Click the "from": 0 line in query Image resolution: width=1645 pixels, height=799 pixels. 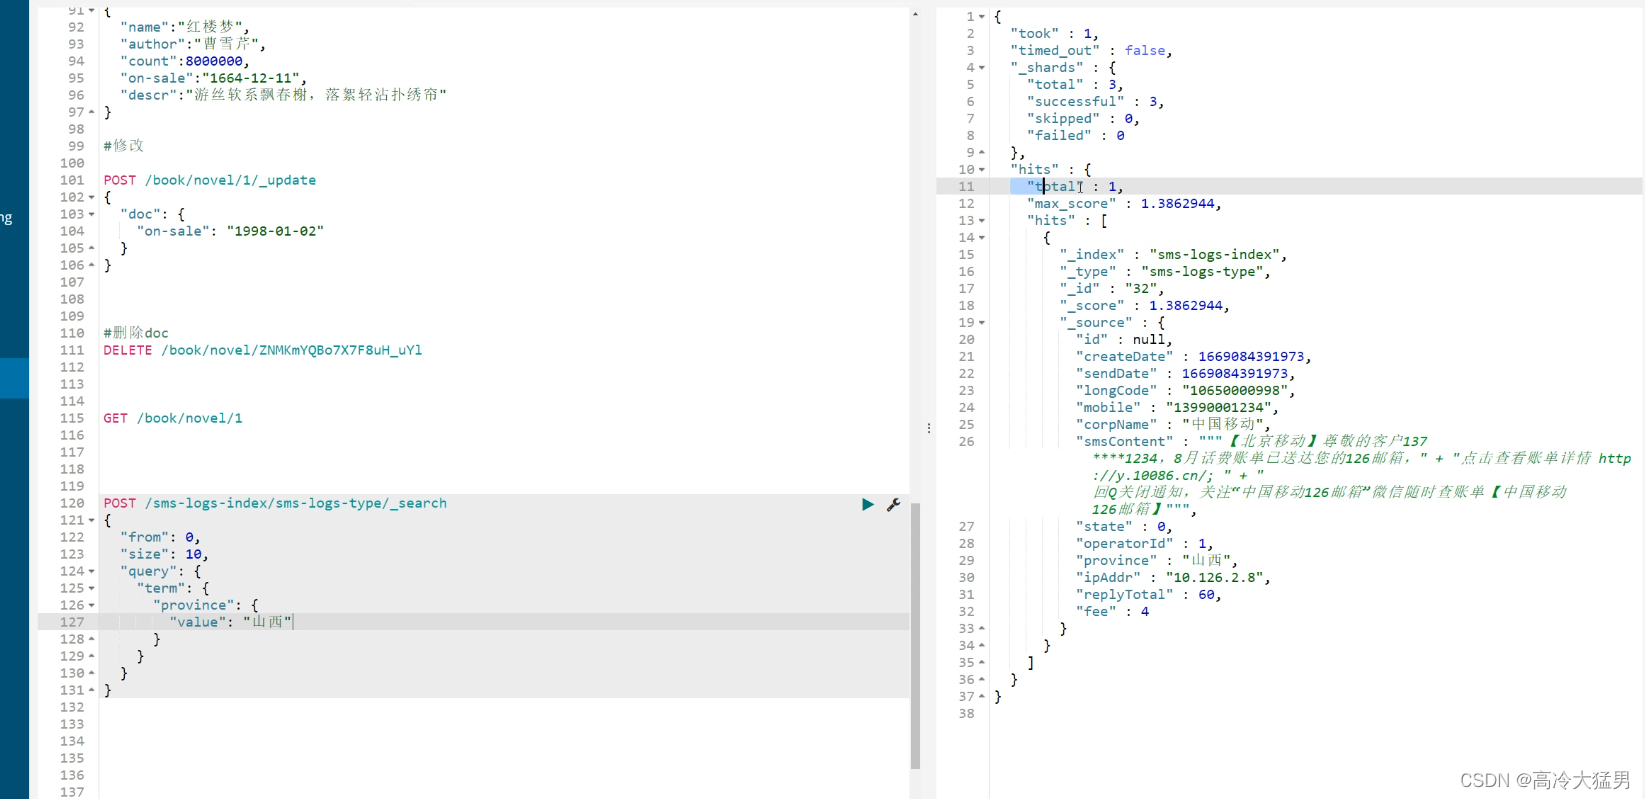tap(160, 537)
